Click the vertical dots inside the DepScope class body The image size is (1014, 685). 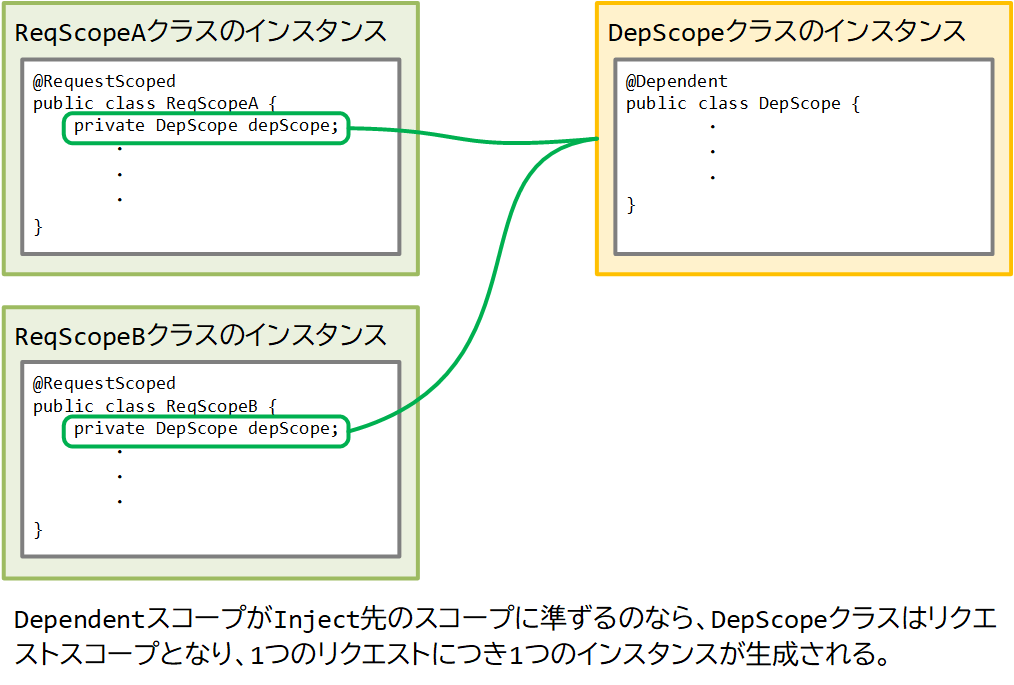click(x=711, y=152)
